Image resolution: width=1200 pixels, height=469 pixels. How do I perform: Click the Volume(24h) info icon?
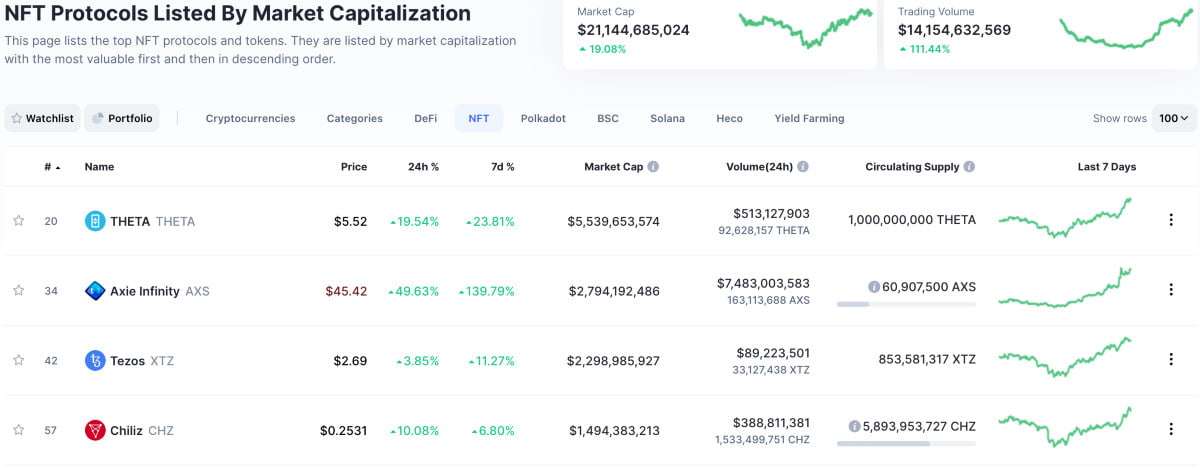click(x=803, y=167)
